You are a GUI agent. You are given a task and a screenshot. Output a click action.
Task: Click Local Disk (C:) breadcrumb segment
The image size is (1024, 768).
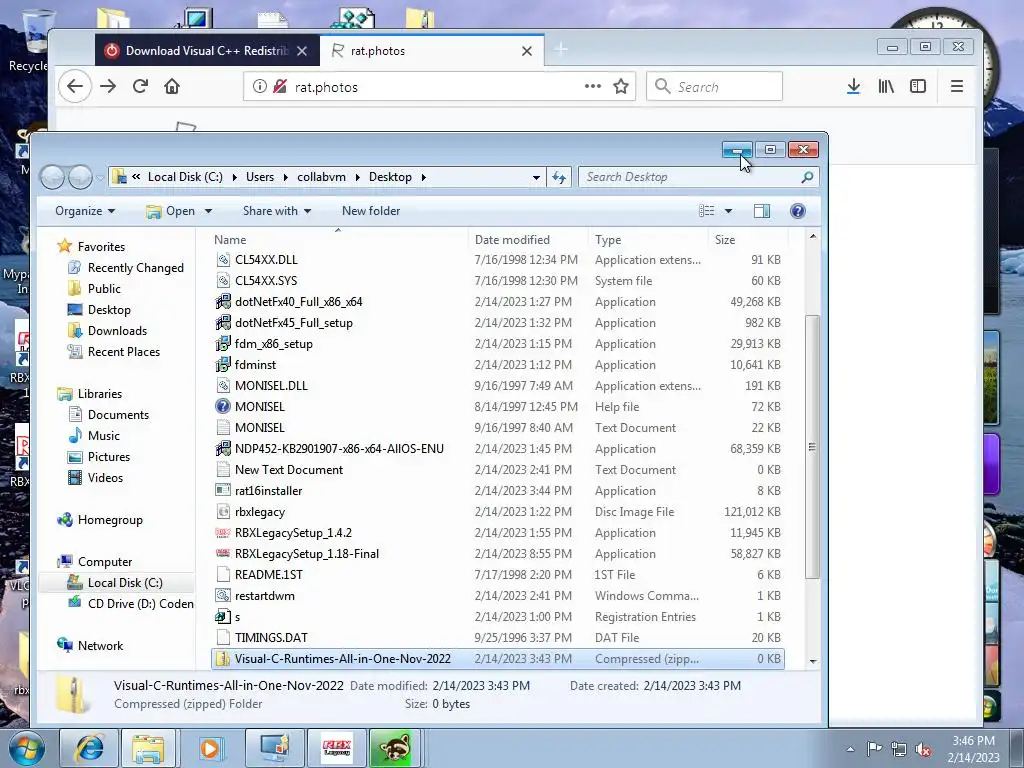(x=185, y=177)
